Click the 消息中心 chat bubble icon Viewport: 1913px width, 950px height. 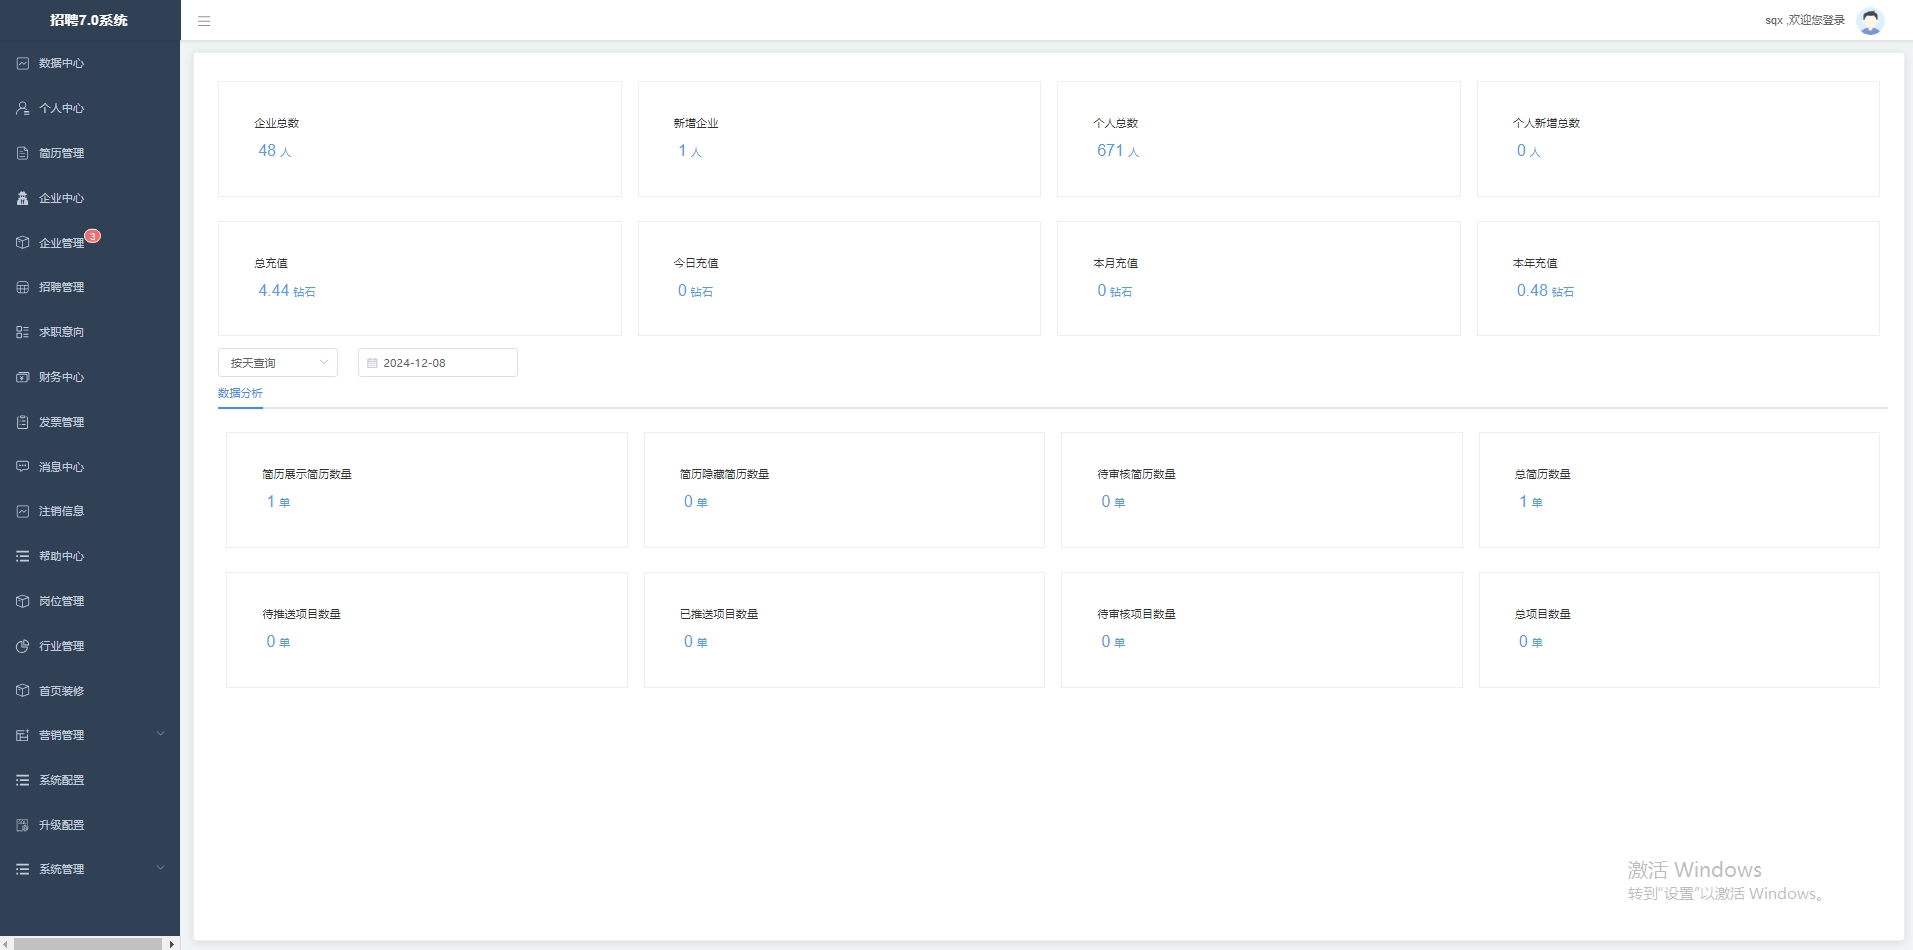[22, 467]
